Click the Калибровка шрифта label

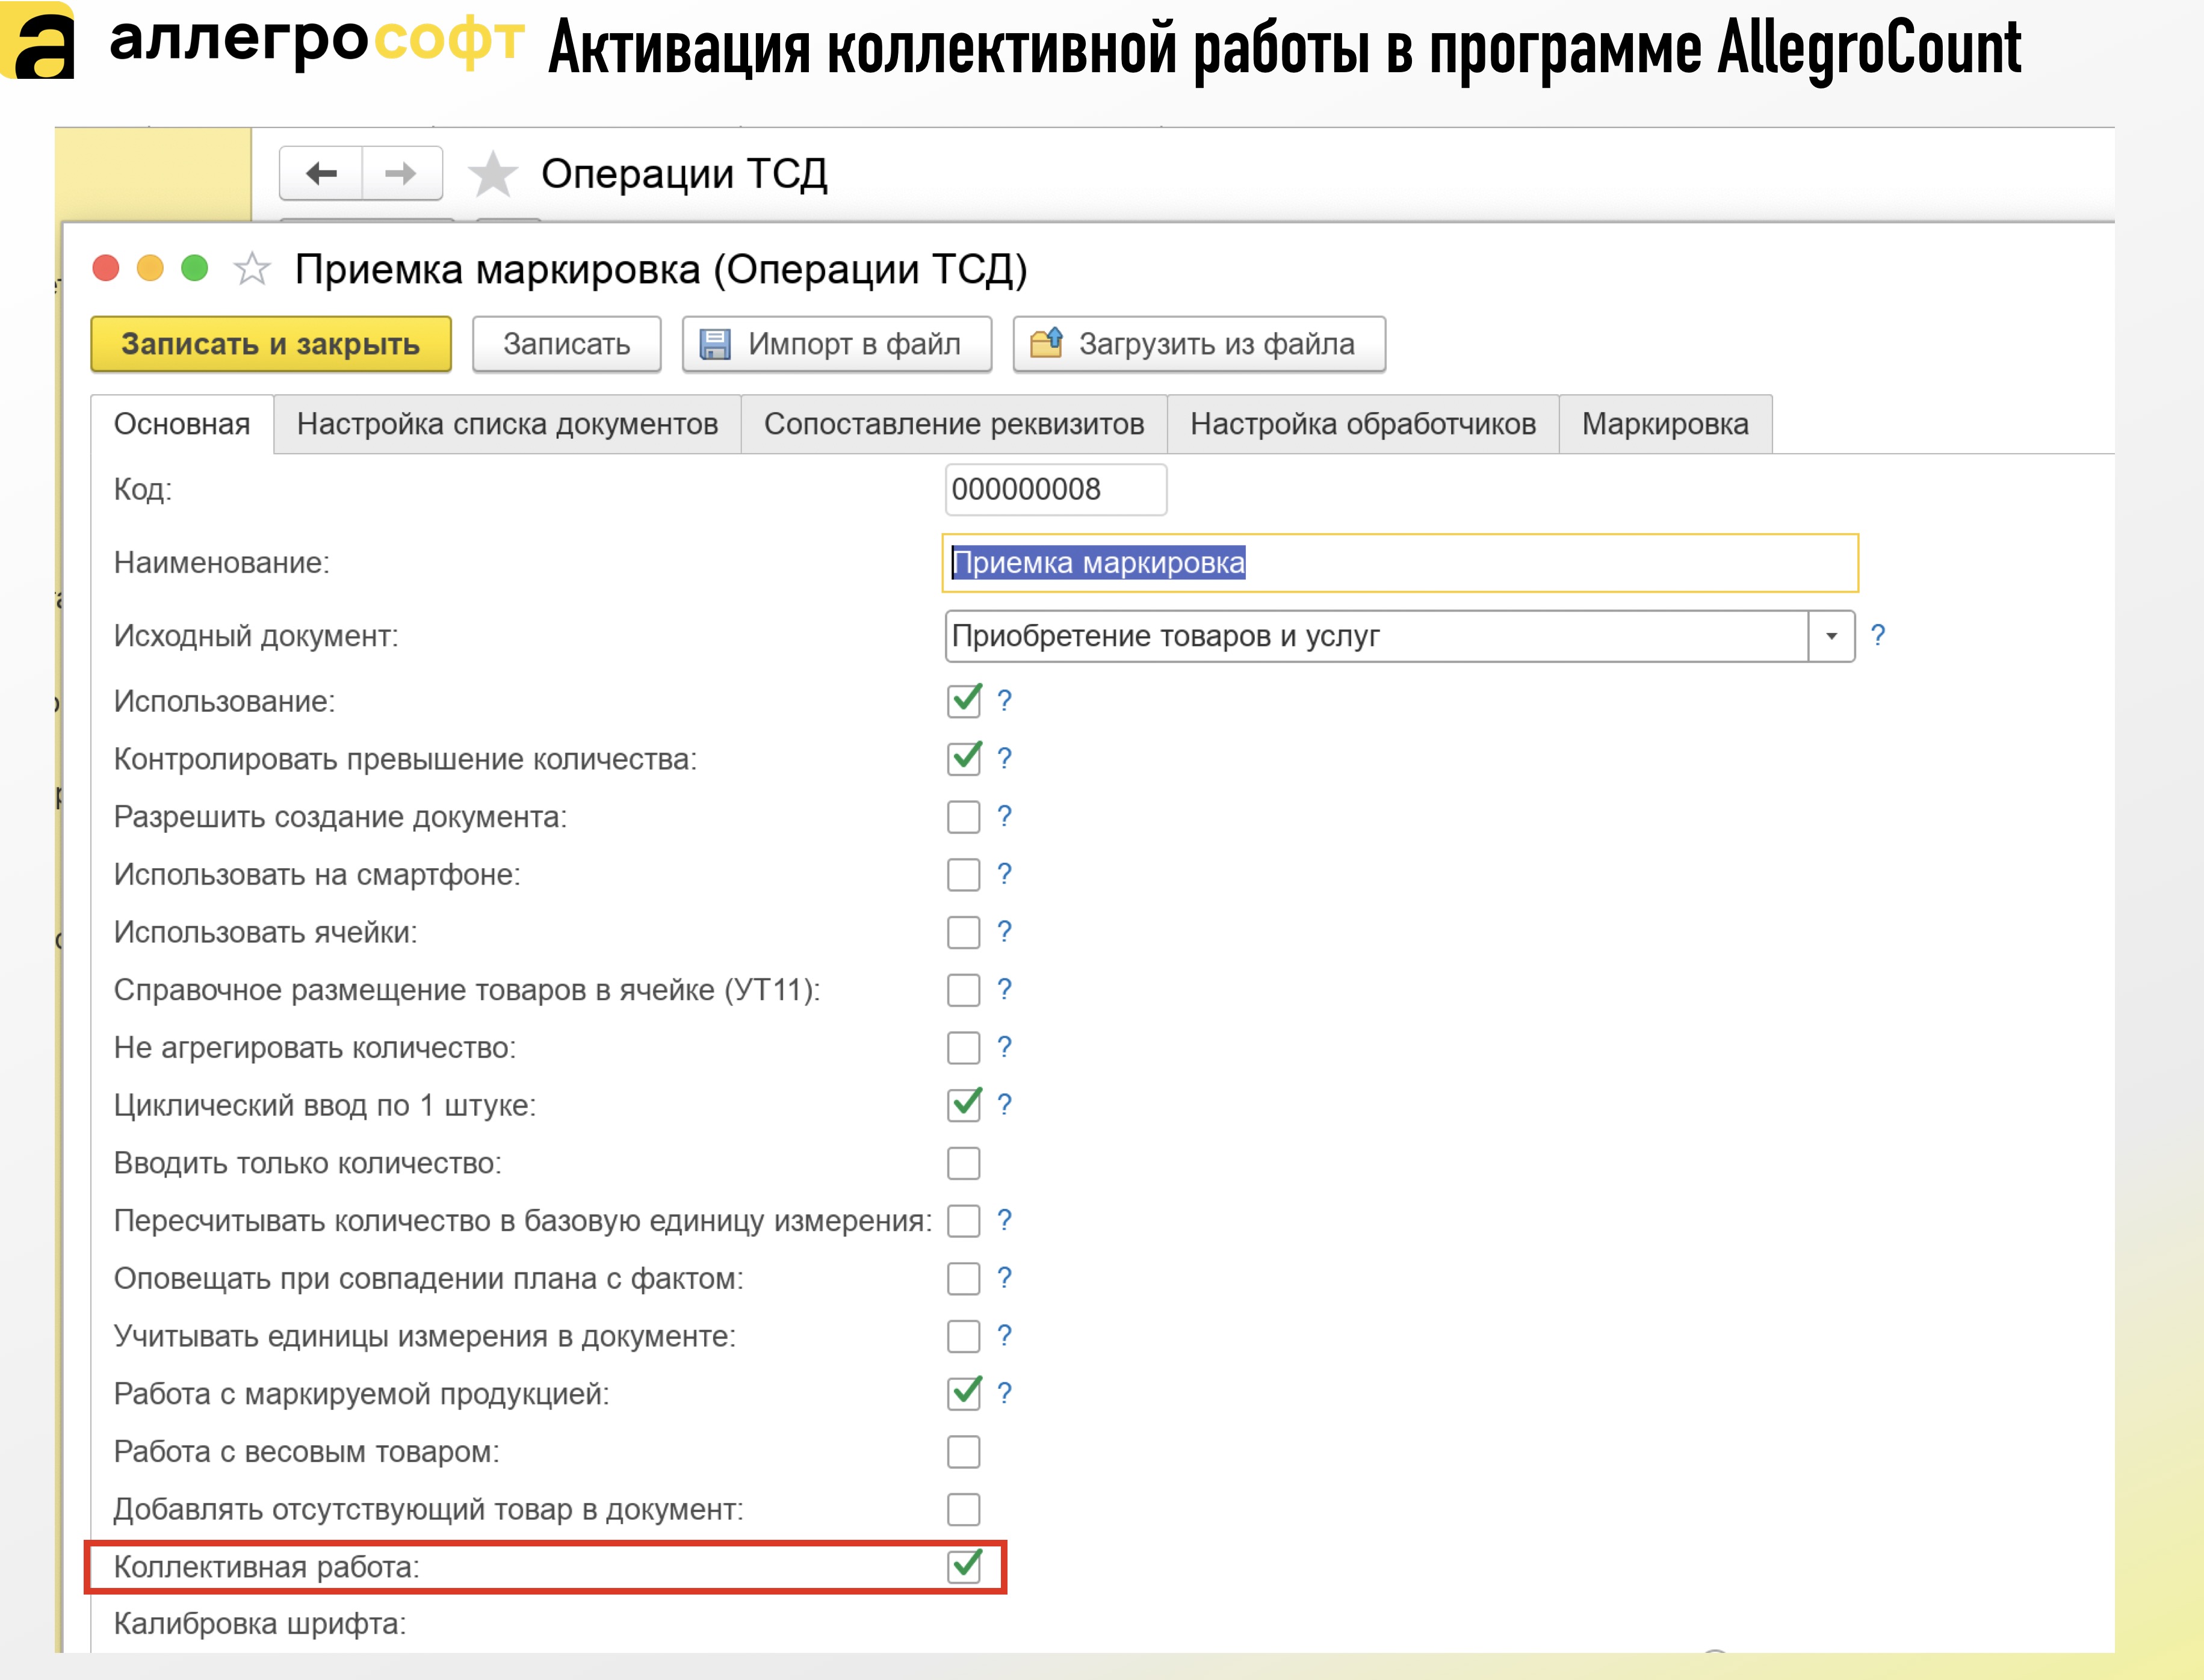pyautogui.click(x=260, y=1623)
